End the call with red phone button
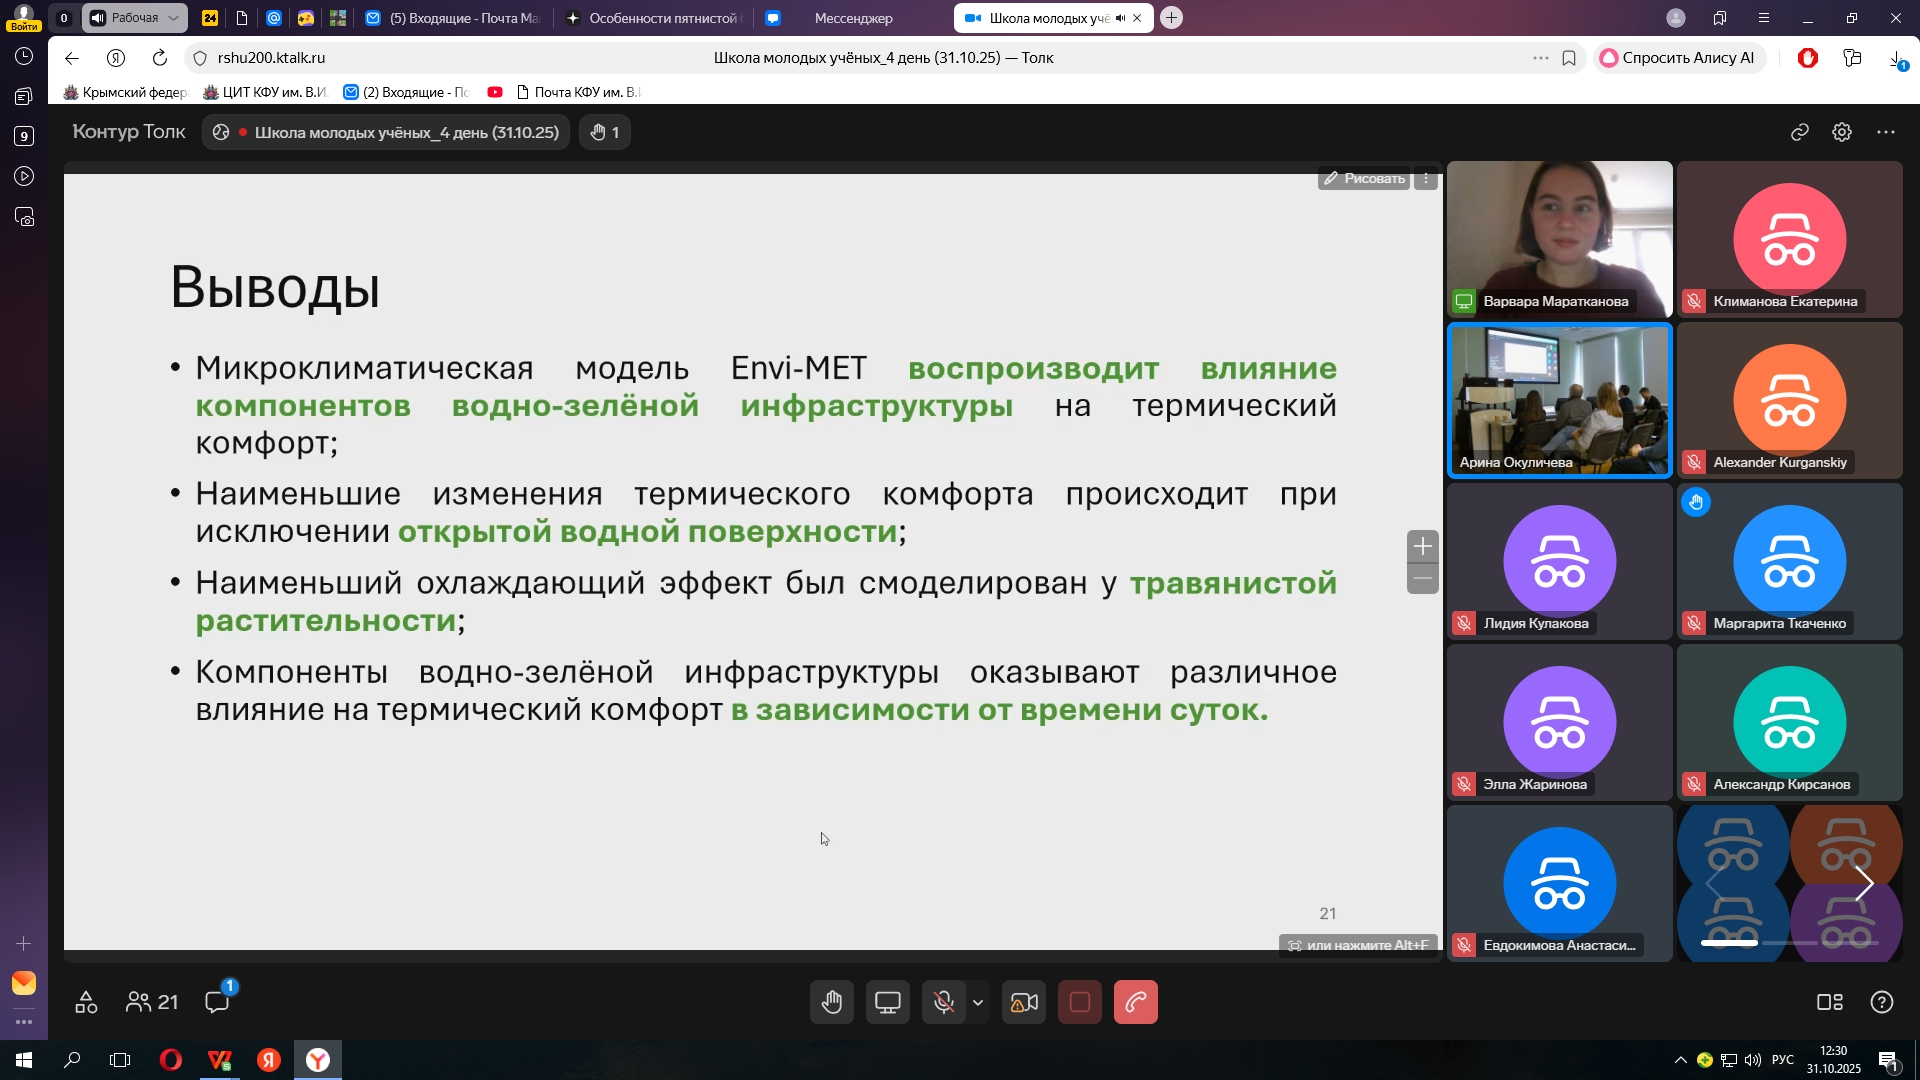 pyautogui.click(x=1136, y=1002)
